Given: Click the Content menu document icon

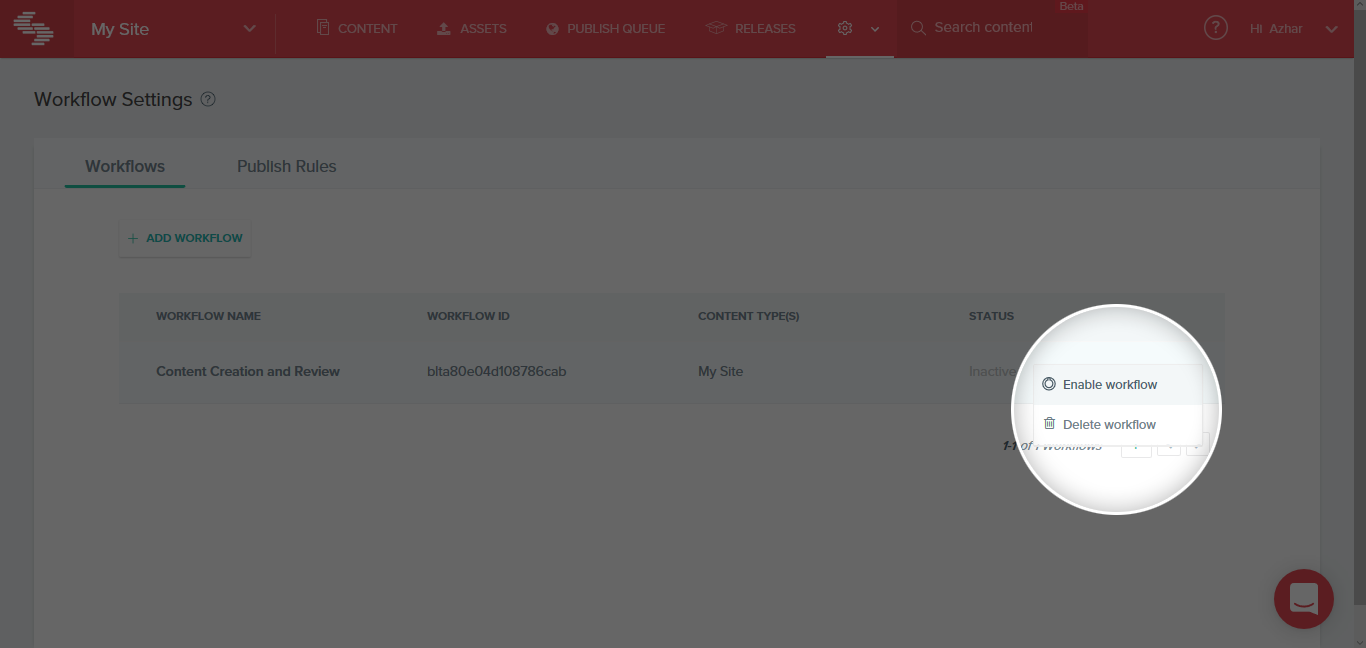Looking at the screenshot, I should 323,28.
